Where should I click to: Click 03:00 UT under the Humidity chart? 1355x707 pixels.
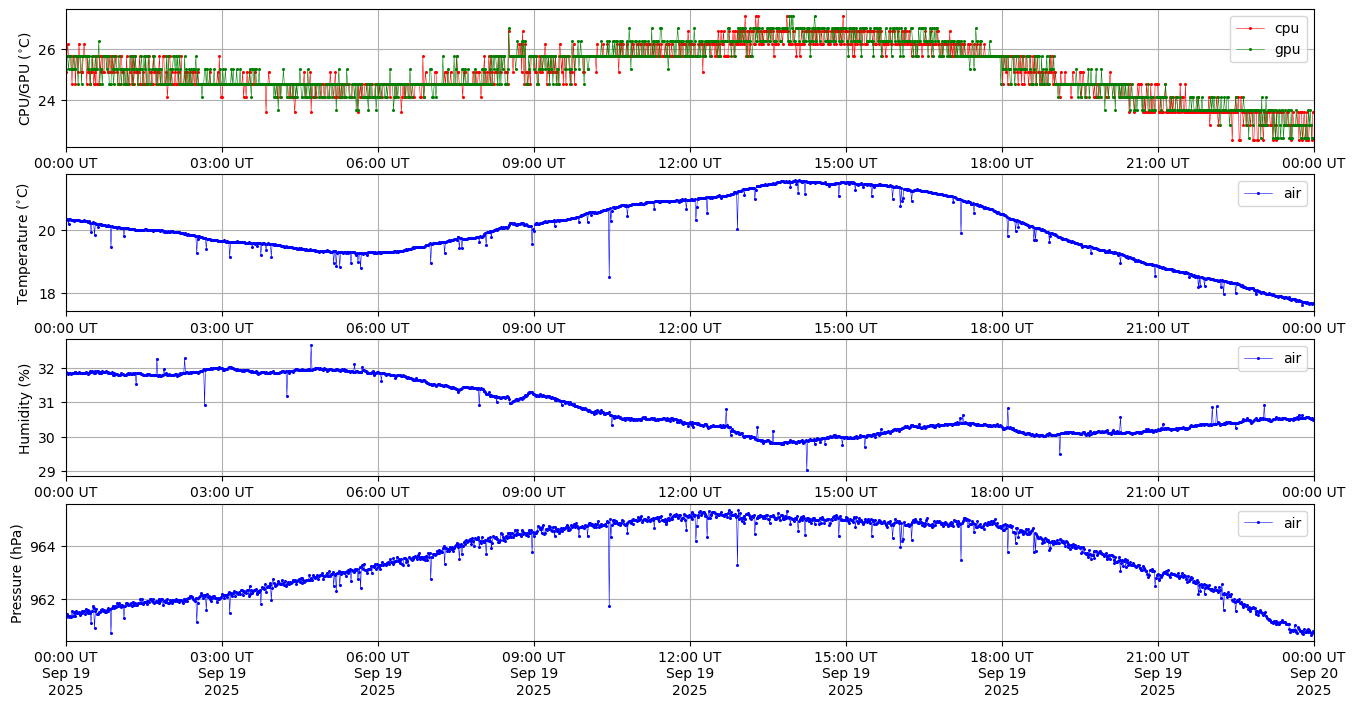click(222, 493)
